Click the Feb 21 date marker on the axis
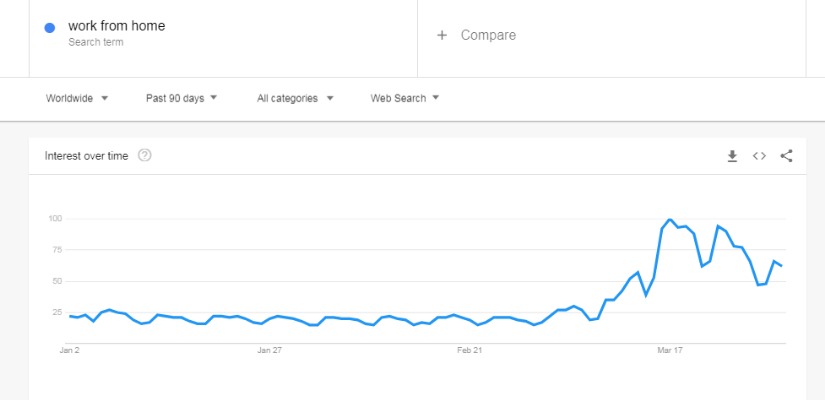Viewport: 825px width, 400px height. (469, 351)
